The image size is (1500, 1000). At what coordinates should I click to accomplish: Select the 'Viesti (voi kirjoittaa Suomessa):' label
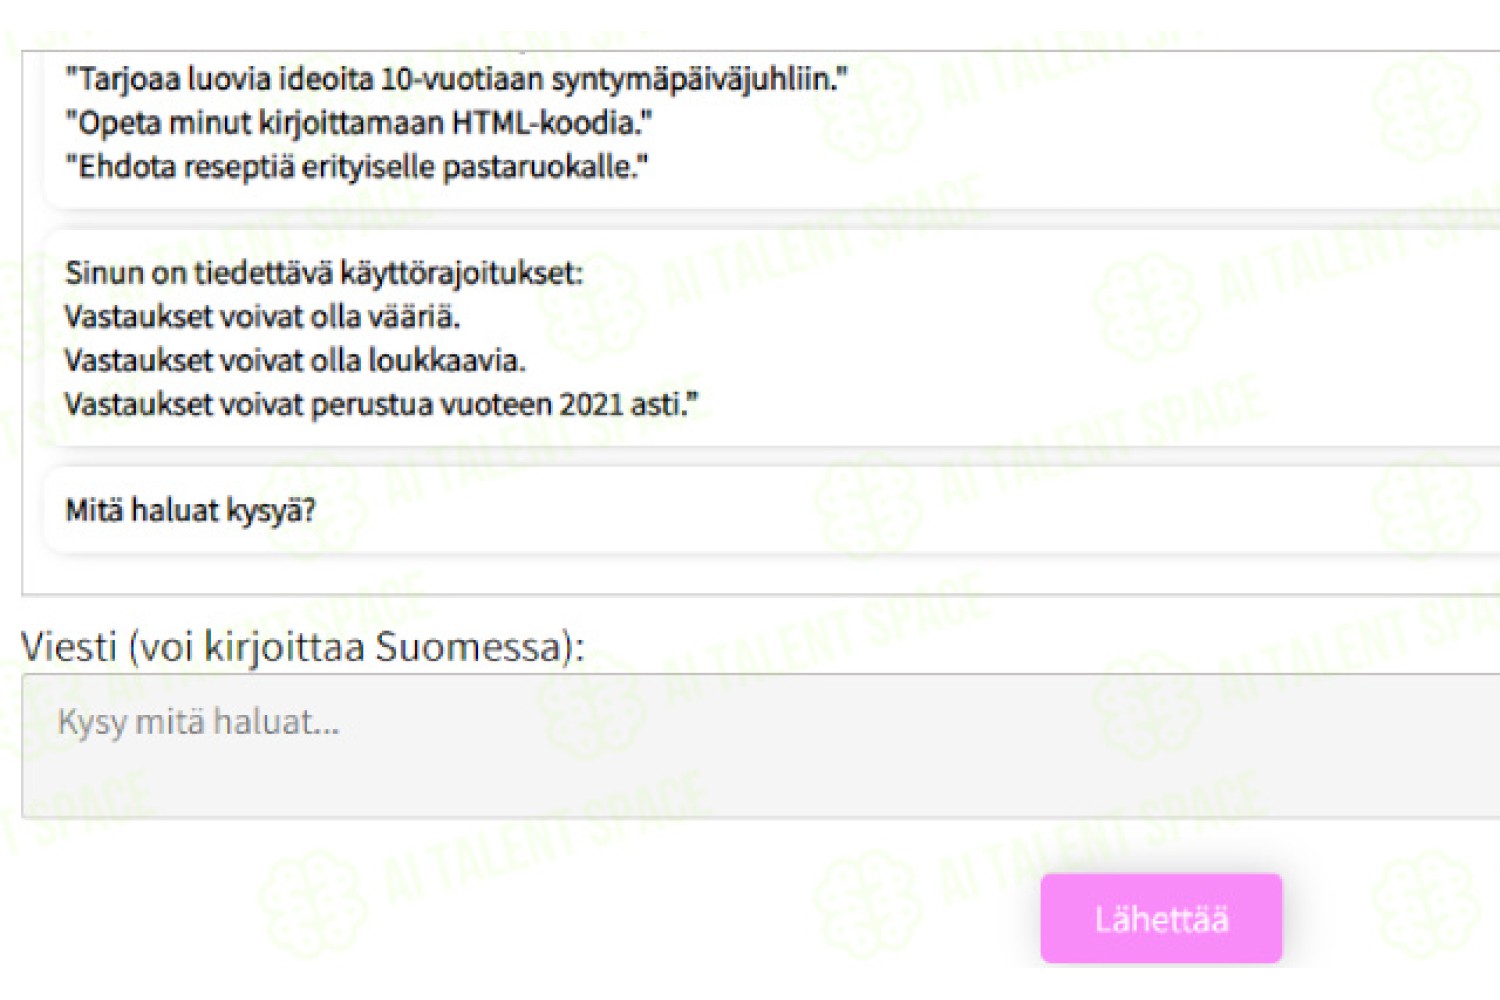coord(303,647)
